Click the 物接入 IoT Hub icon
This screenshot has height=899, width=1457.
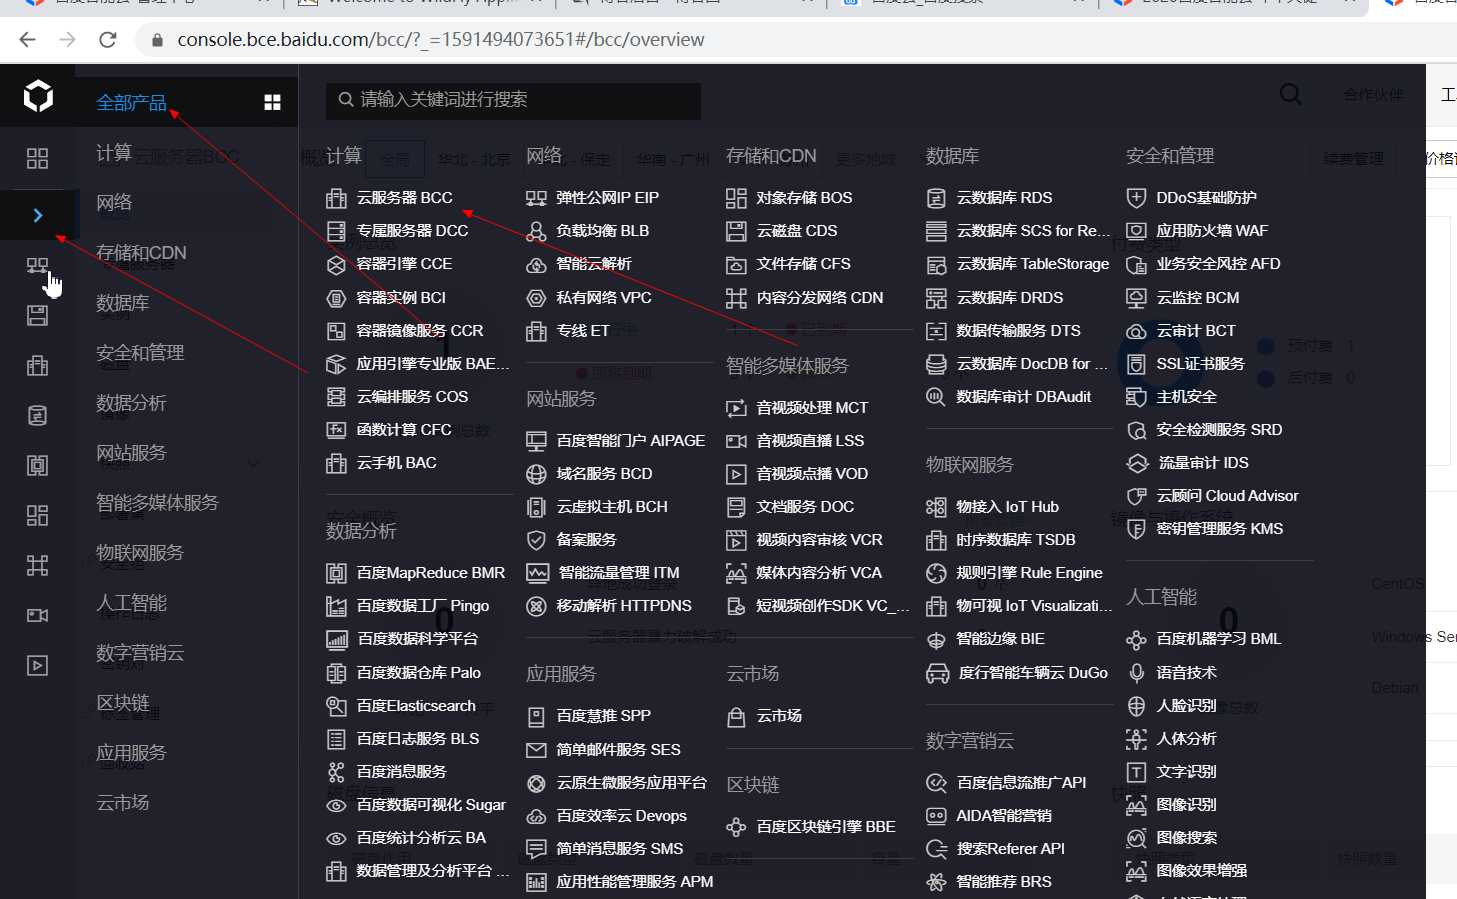[x=936, y=507]
